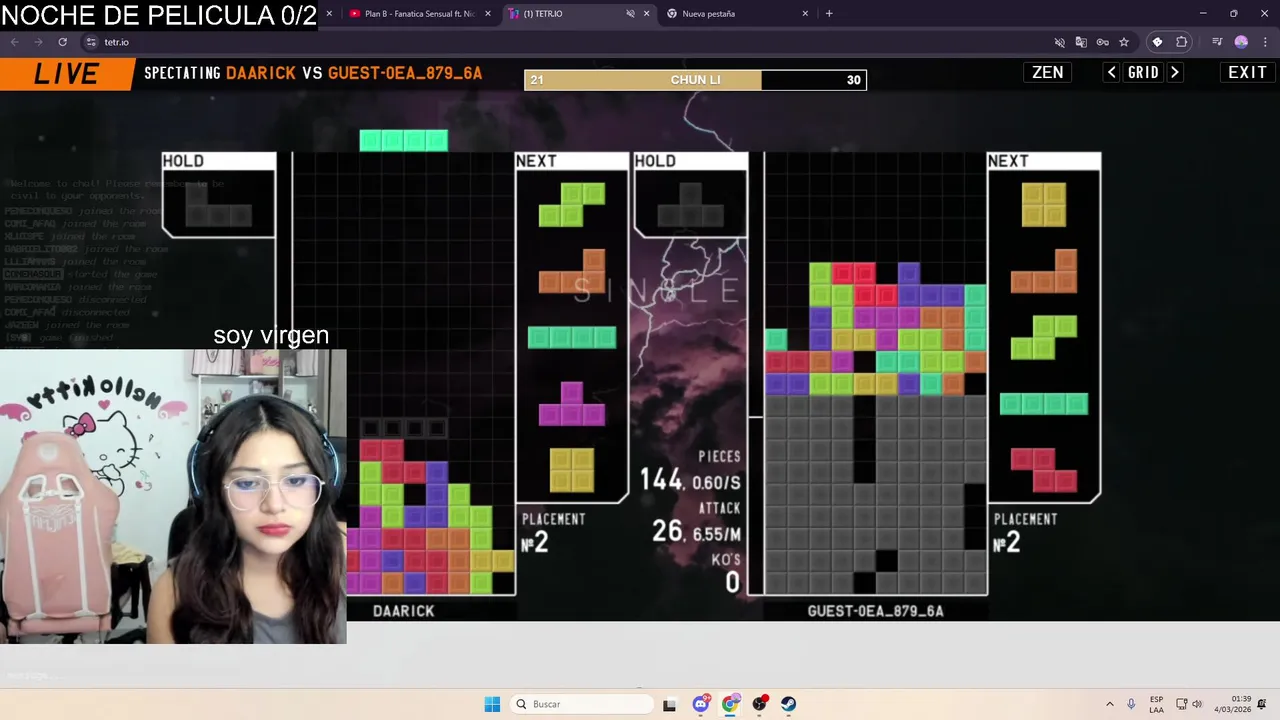
Task: Click the pinned extension icon in toolbar
Action: point(1157,42)
